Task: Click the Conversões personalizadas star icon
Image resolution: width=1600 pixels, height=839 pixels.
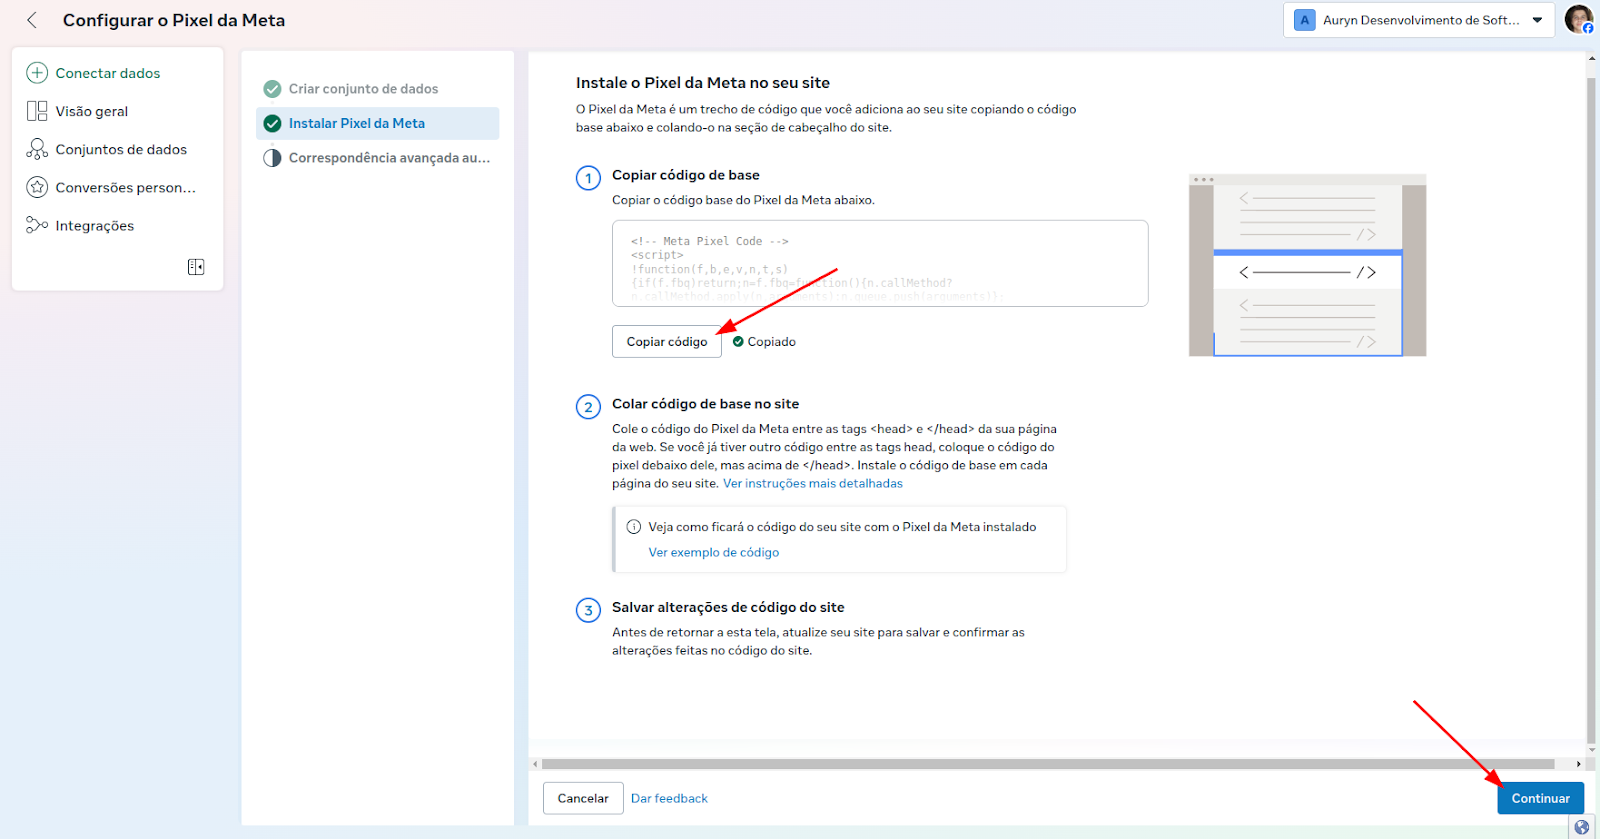Action: [37, 187]
